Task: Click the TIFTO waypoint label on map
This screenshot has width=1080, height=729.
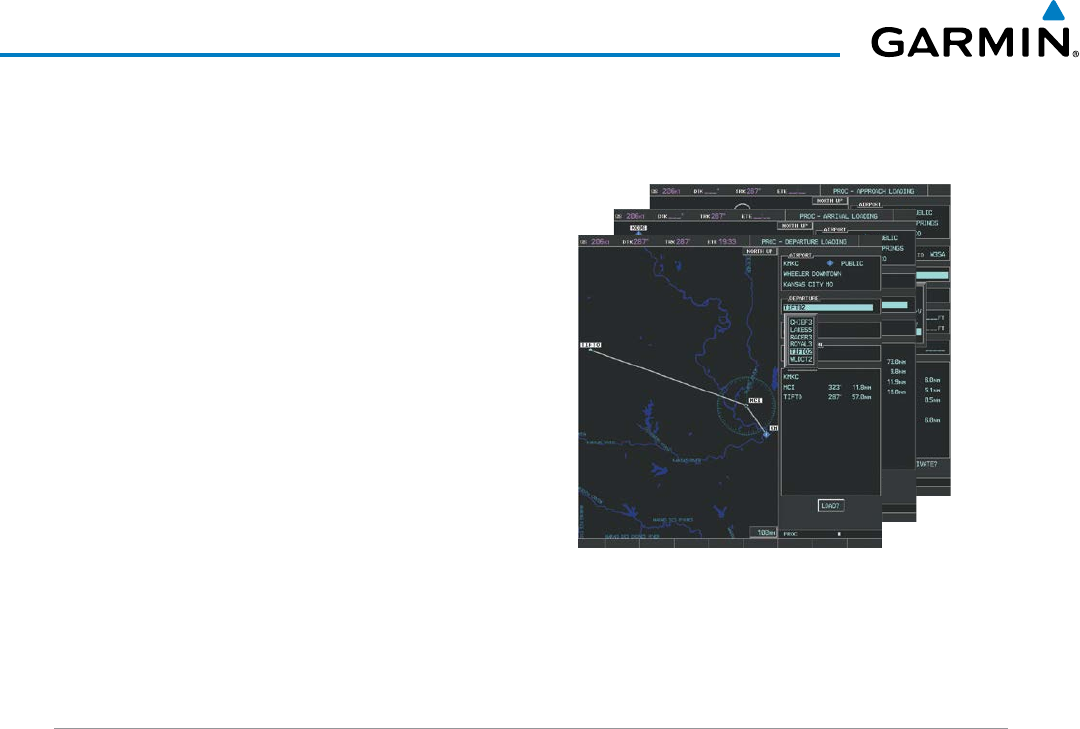Action: coord(590,345)
